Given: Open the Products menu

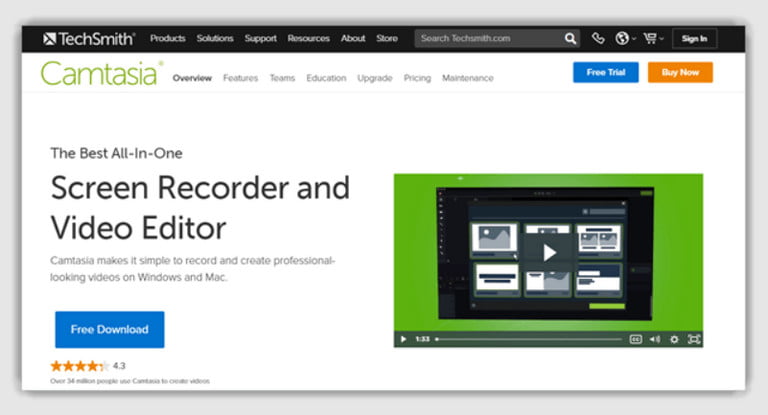Looking at the screenshot, I should pyautogui.click(x=168, y=39).
